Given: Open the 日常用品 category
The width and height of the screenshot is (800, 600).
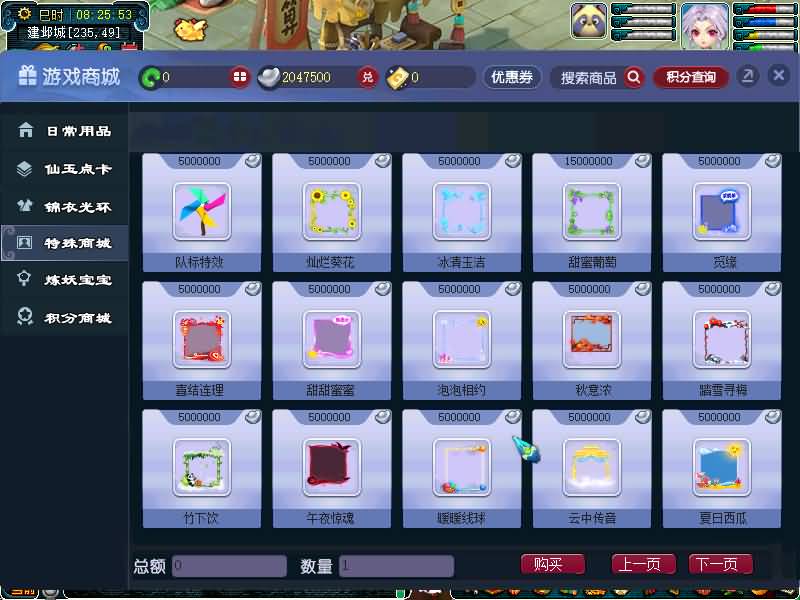Looking at the screenshot, I should (65, 131).
